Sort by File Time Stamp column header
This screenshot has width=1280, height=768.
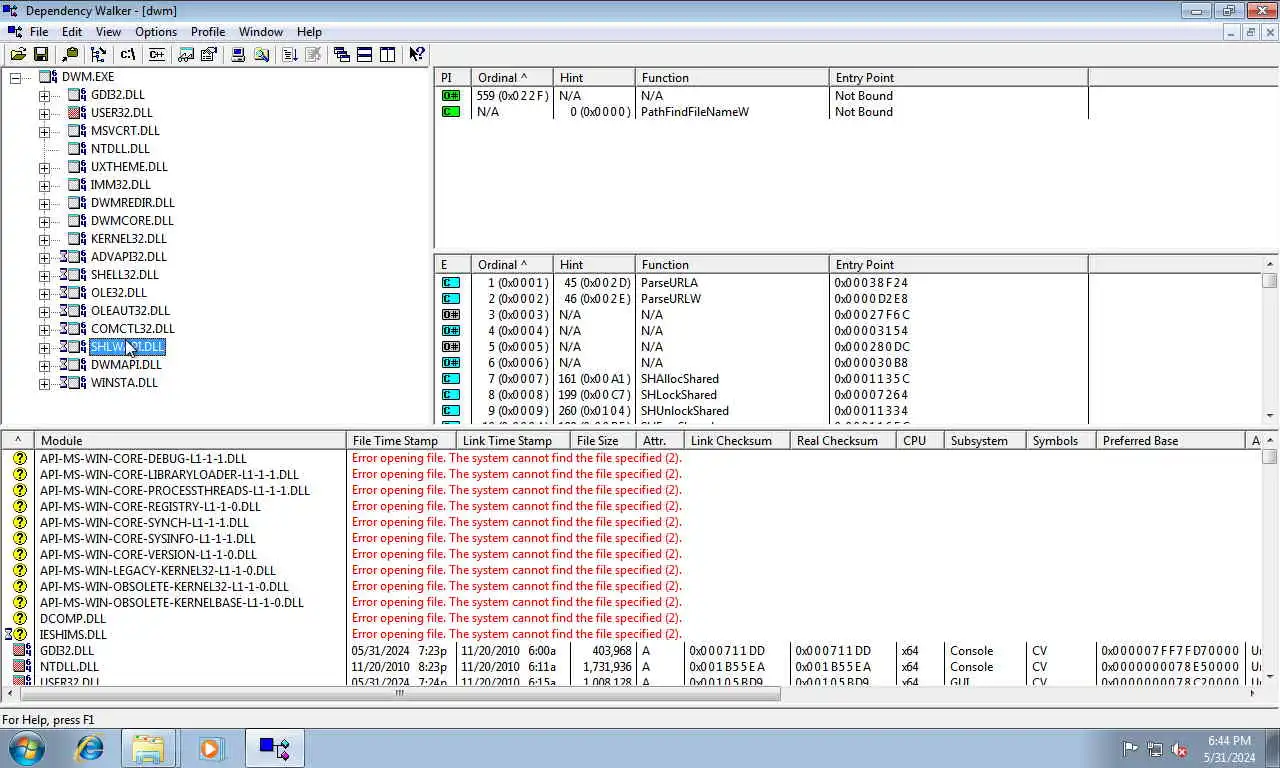click(401, 440)
